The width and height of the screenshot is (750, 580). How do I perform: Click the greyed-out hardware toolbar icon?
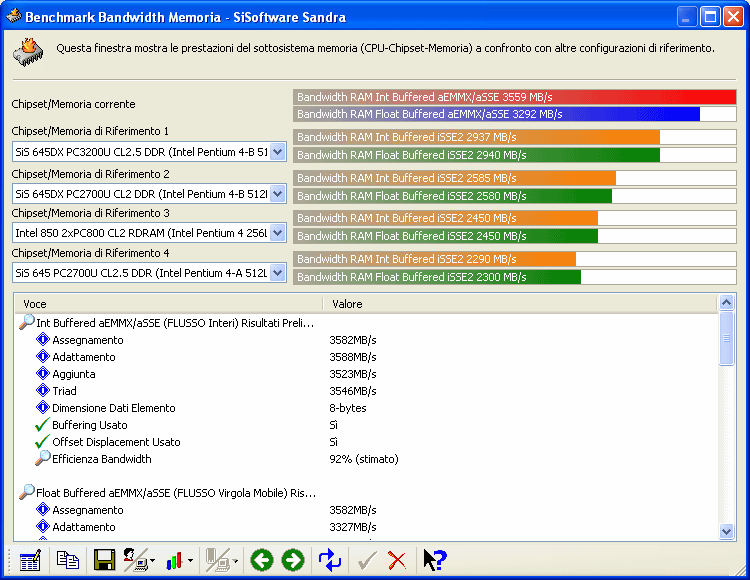pyautogui.click(x=218, y=560)
